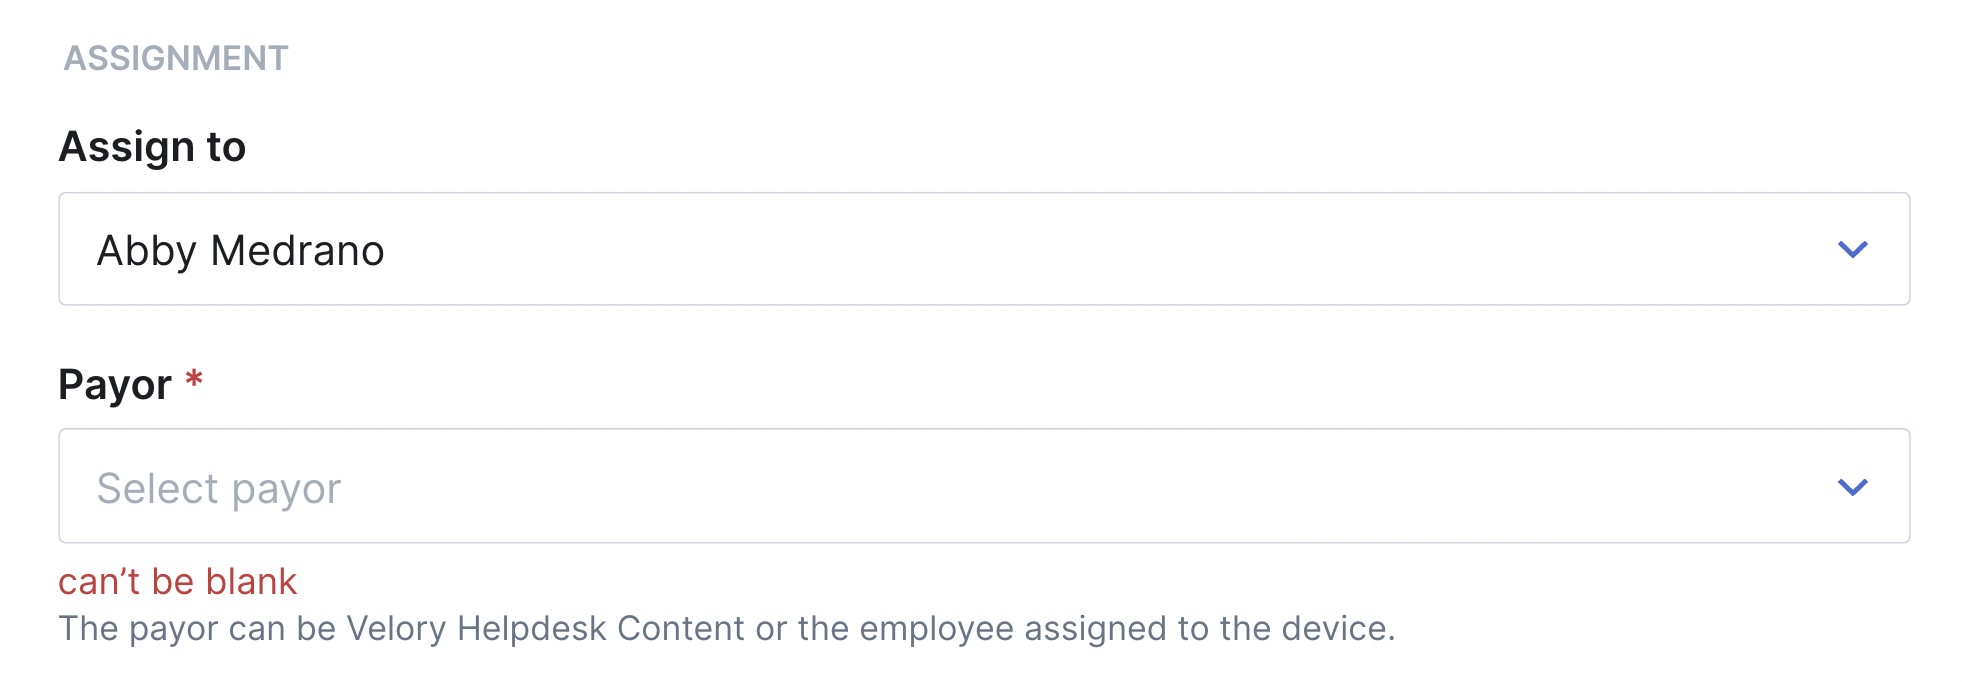Click the chevron arrow in Assign to field

pos(1852,249)
